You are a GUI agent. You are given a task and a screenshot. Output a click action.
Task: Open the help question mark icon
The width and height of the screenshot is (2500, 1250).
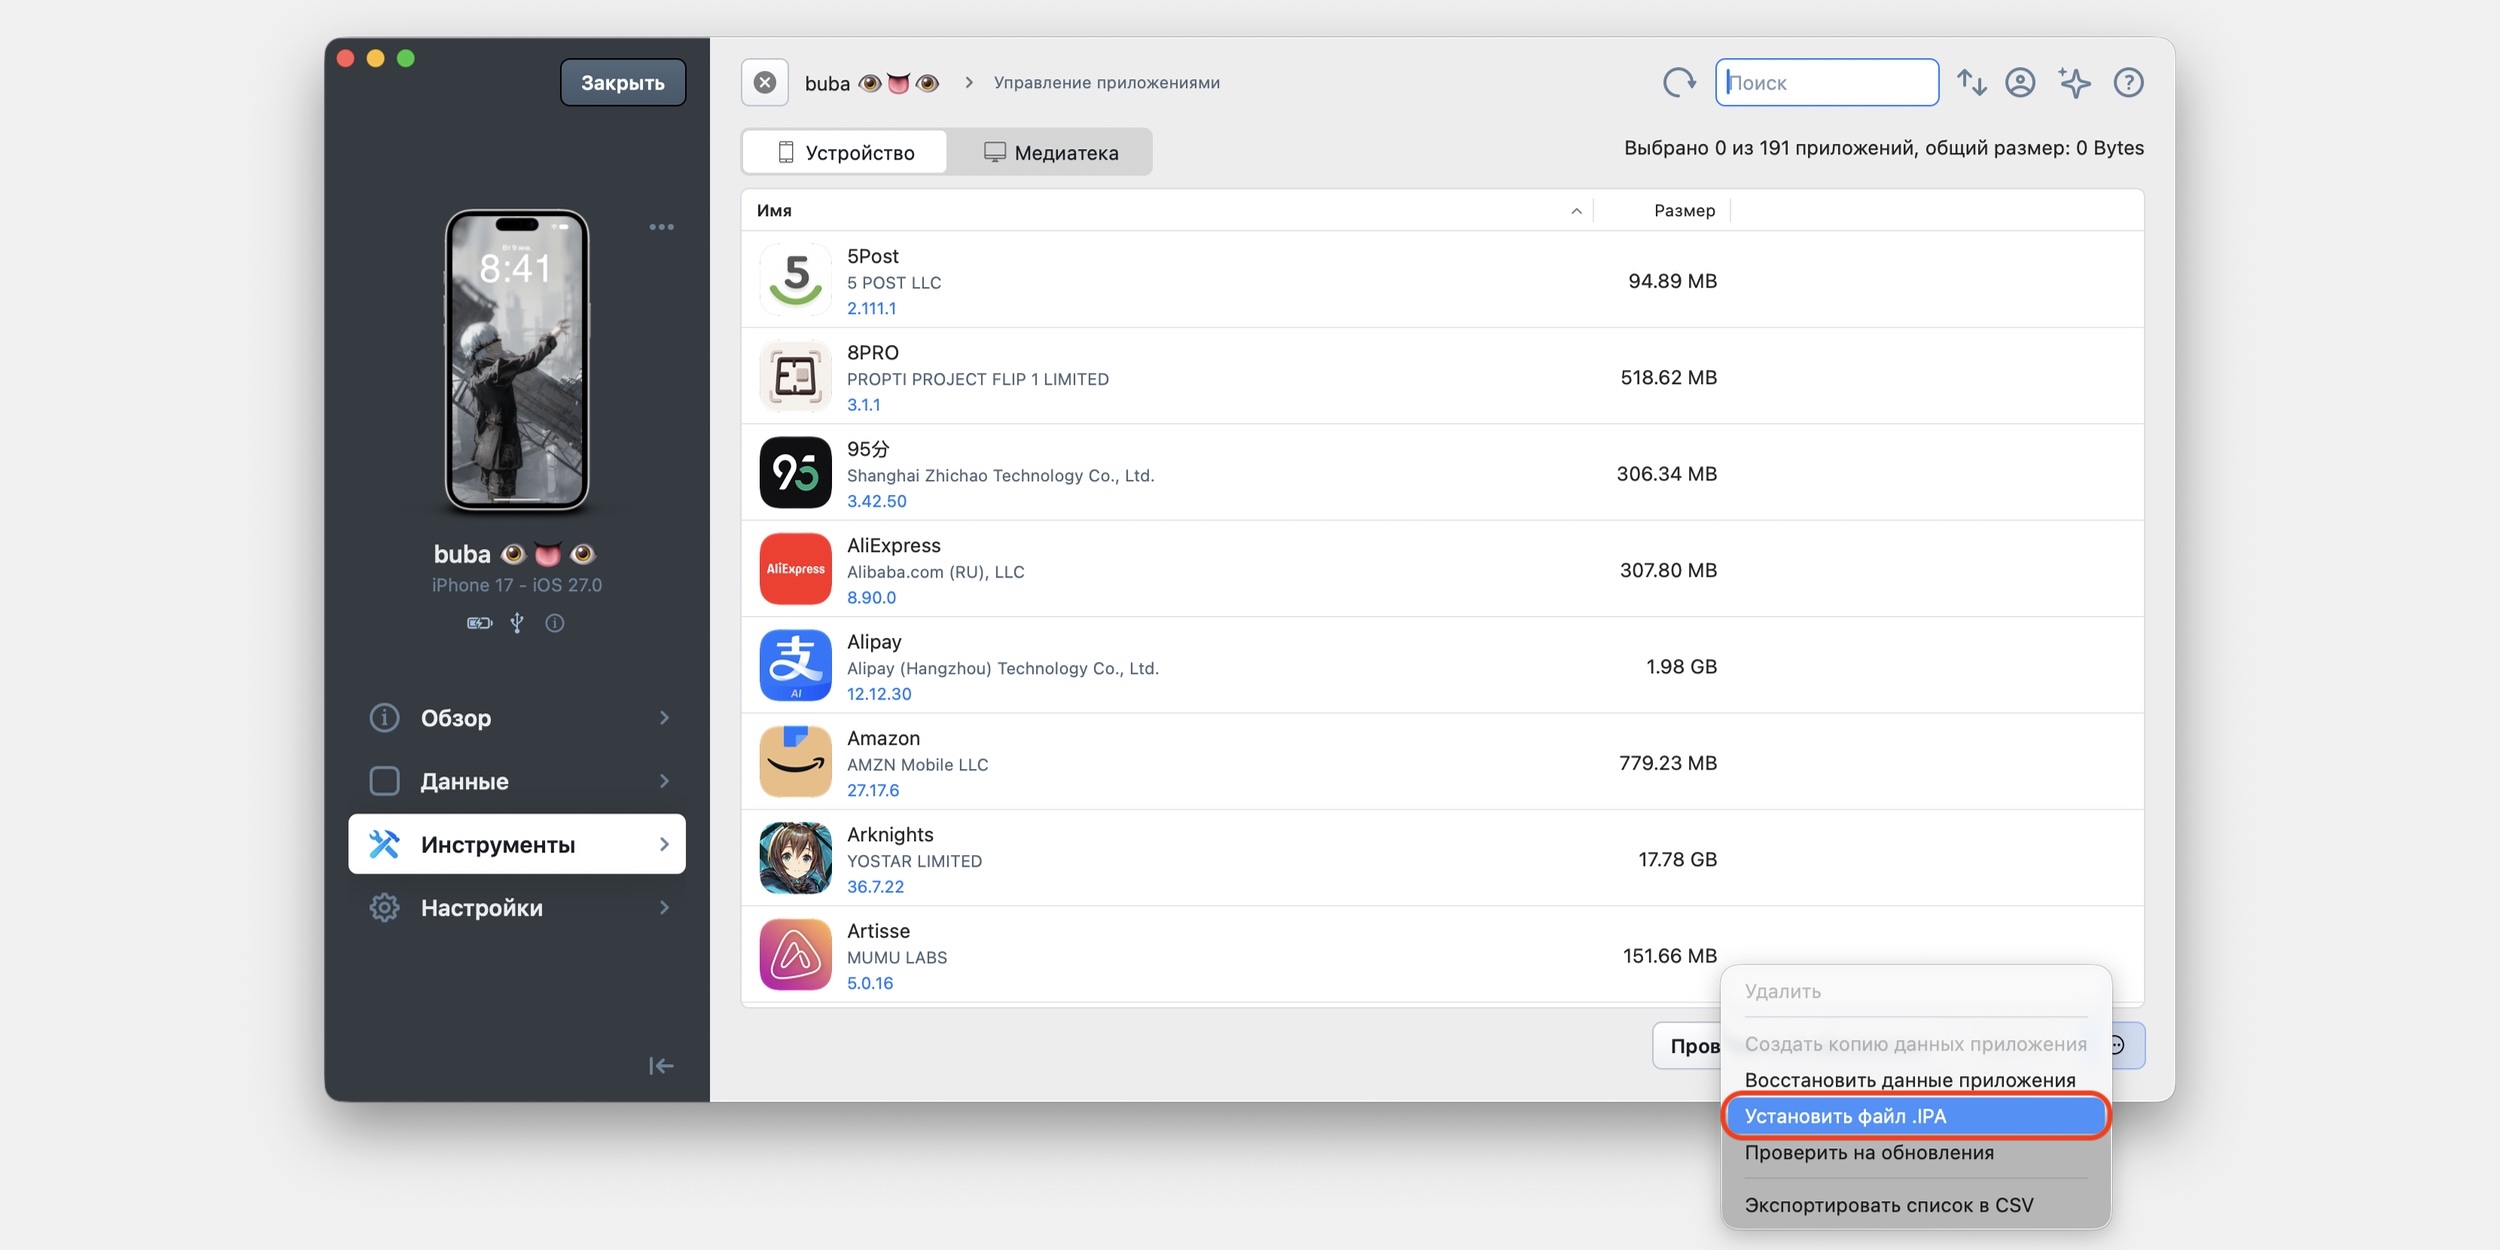tap(2128, 82)
